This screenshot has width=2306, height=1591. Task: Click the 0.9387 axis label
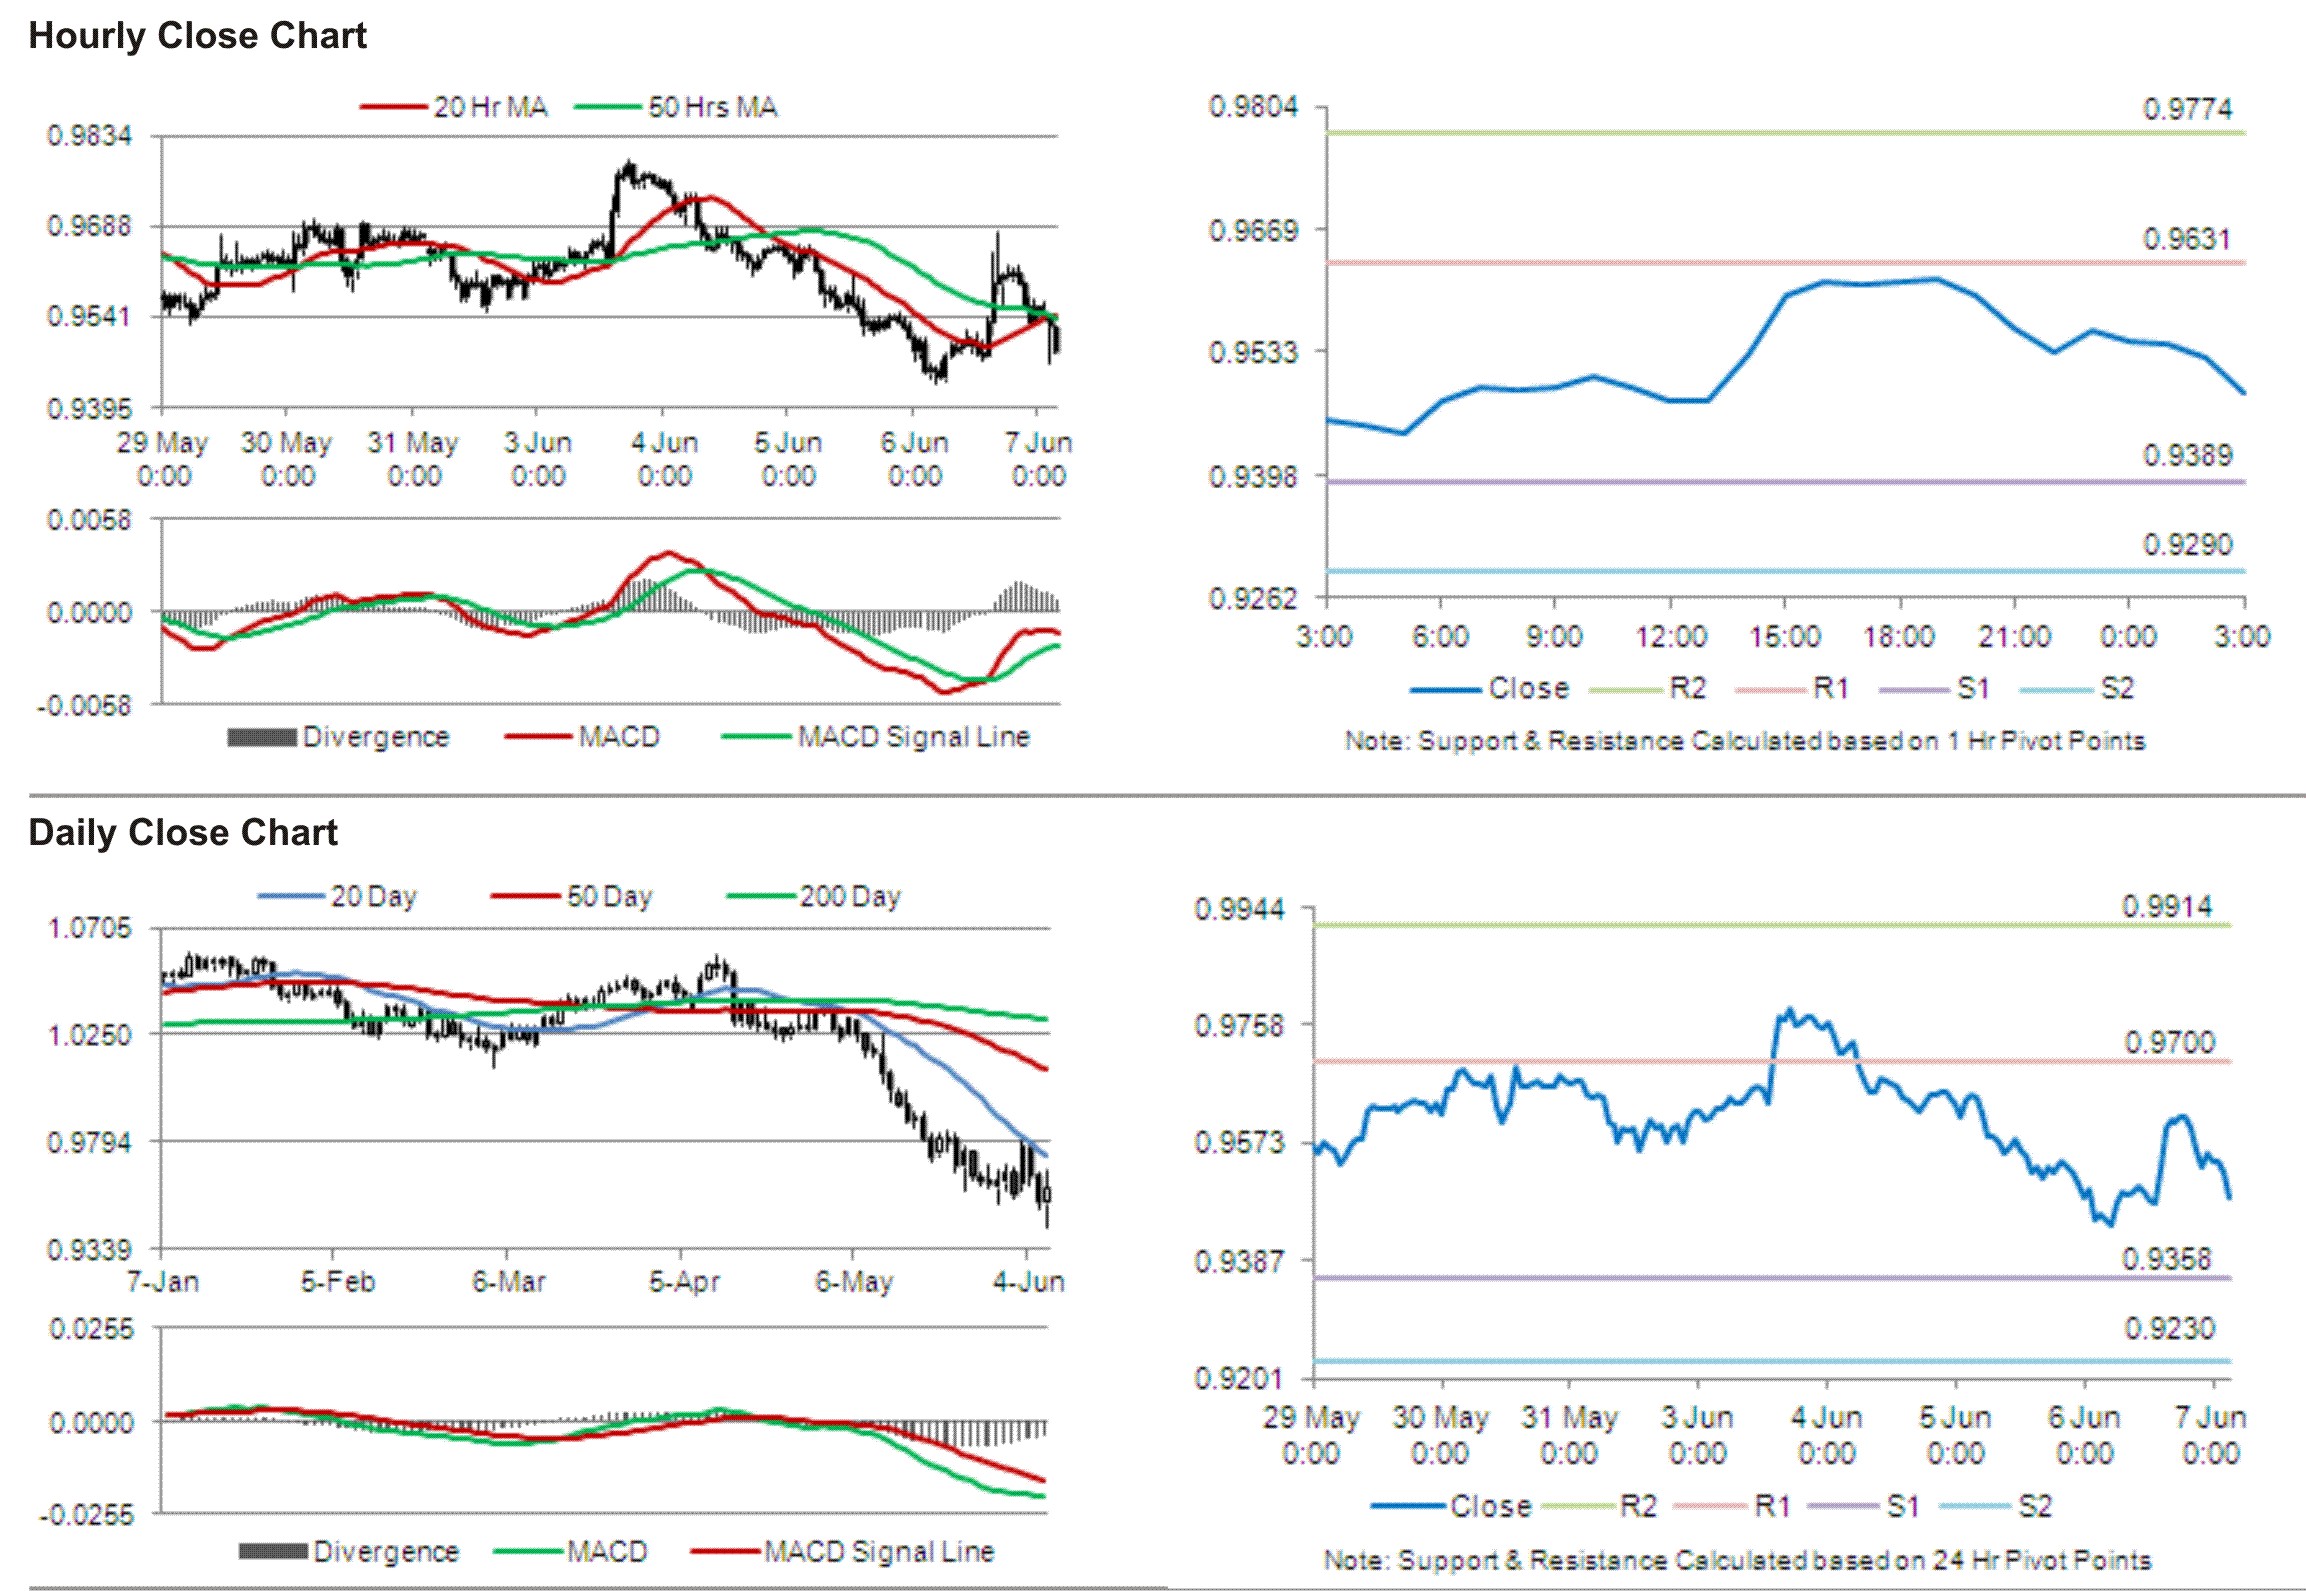click(x=1240, y=1262)
